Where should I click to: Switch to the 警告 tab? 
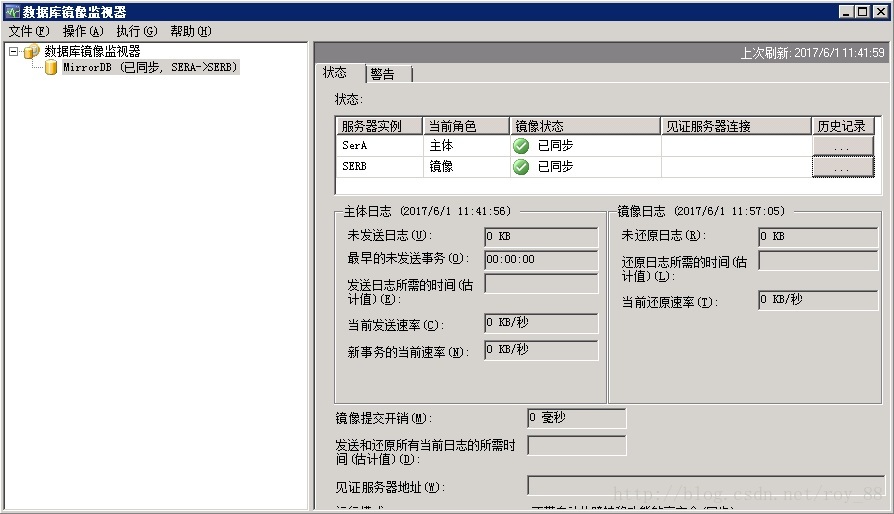pyautogui.click(x=388, y=74)
